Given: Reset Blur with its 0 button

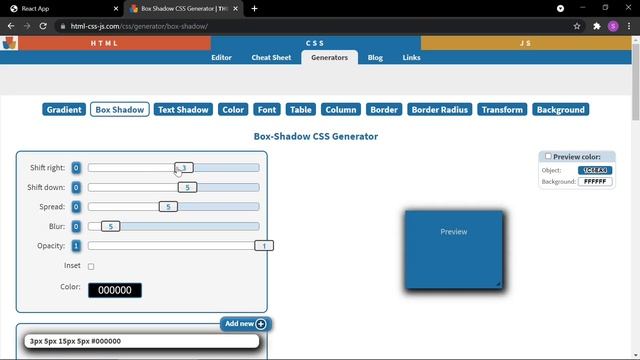Looking at the screenshot, I should coord(76,226).
